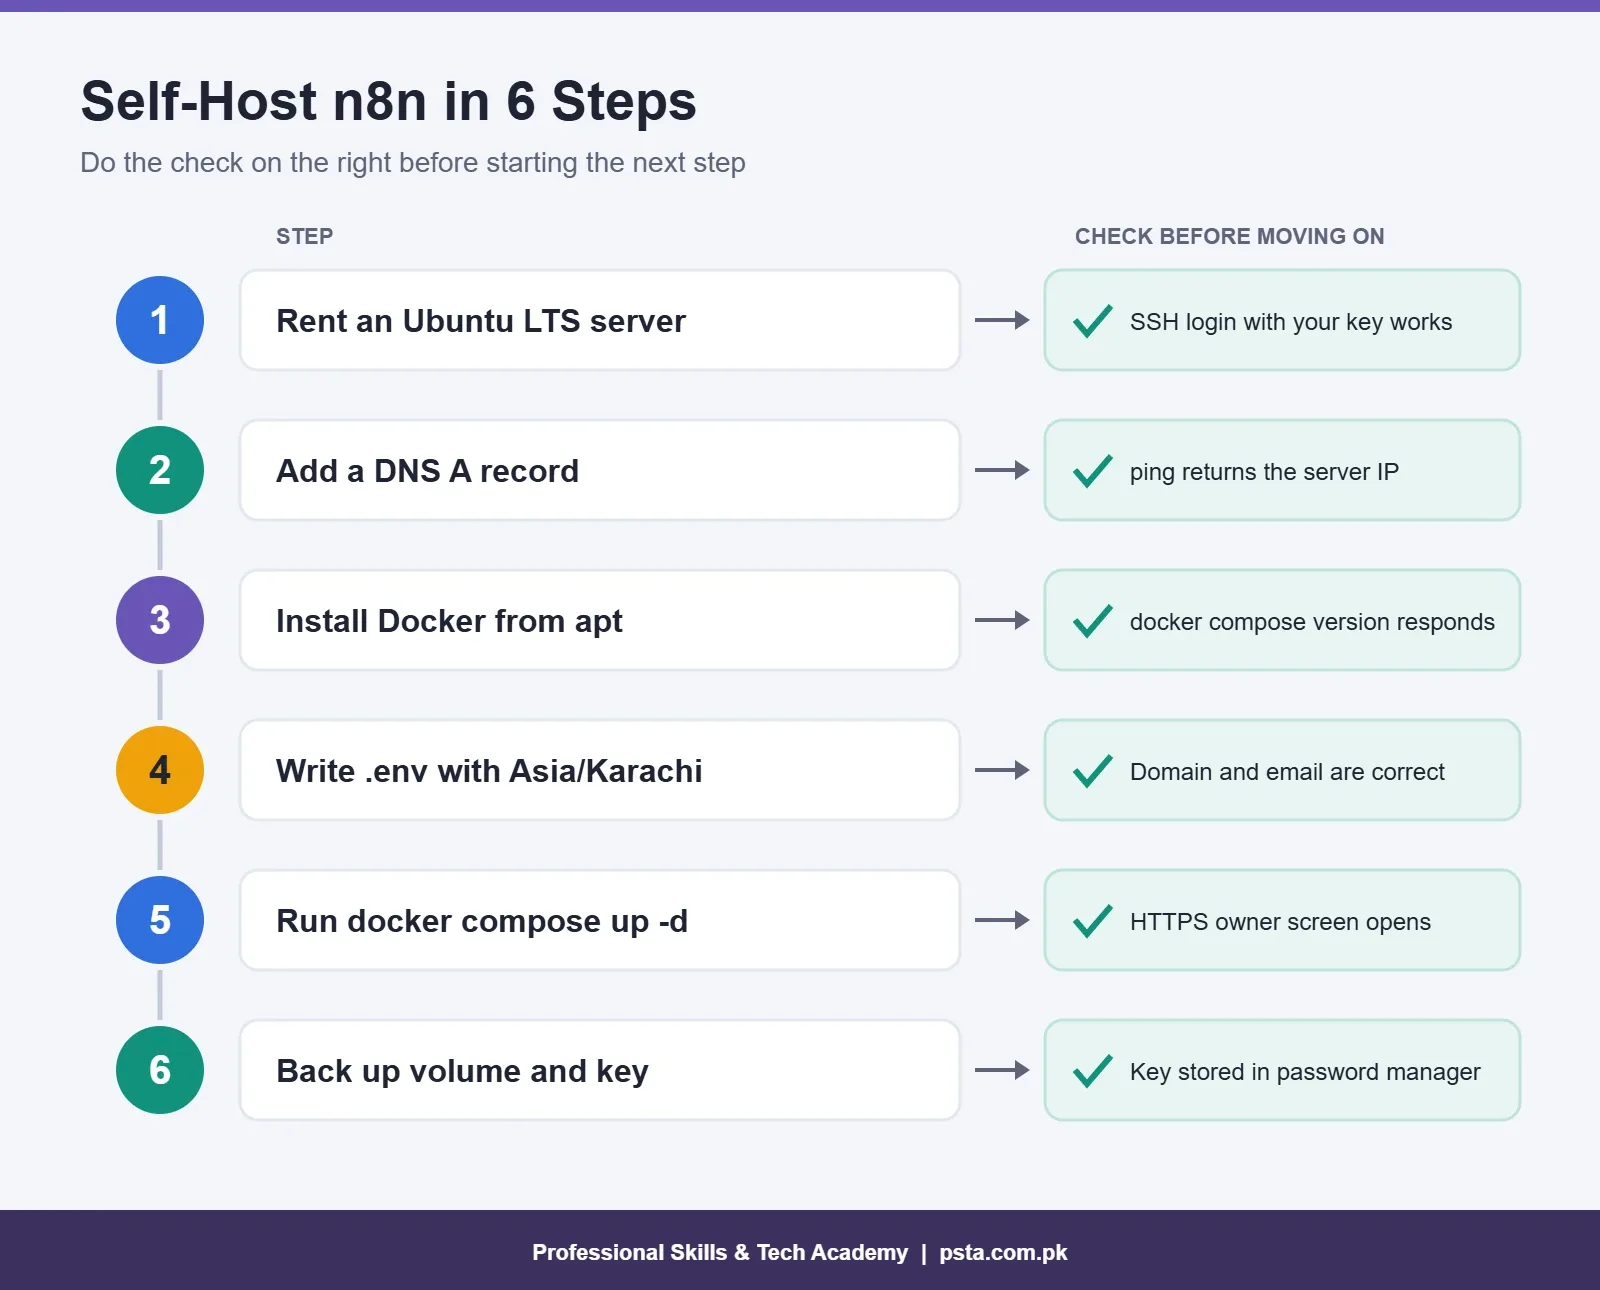Click the checkmark beside SSH login check
Image resolution: width=1600 pixels, height=1290 pixels.
pyautogui.click(x=1092, y=320)
